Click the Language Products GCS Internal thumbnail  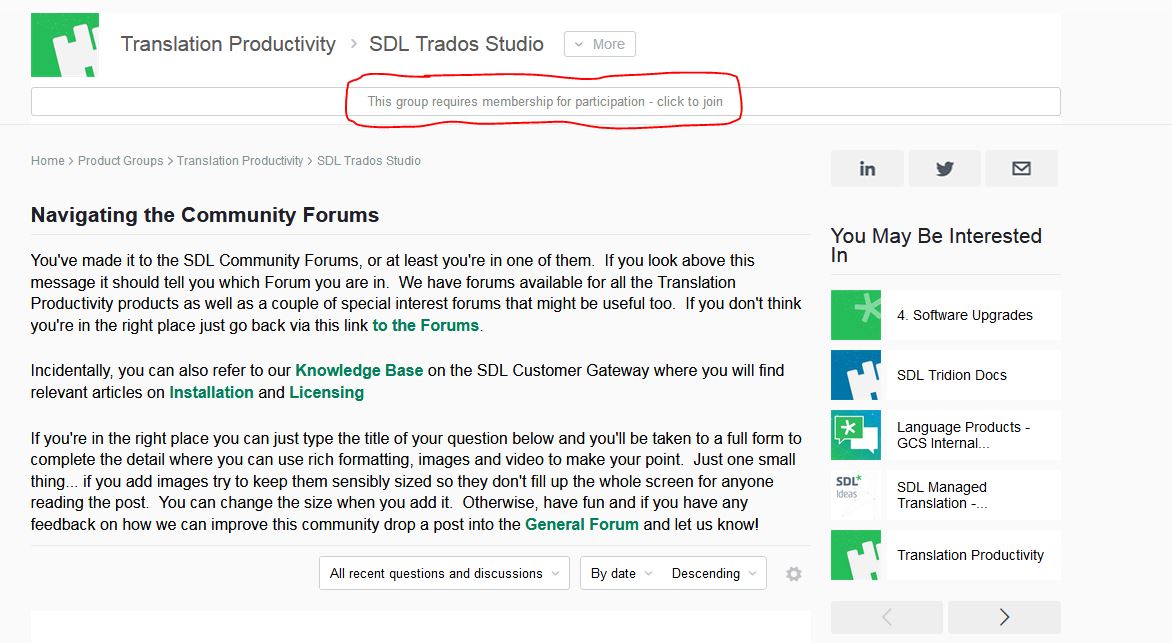(856, 434)
